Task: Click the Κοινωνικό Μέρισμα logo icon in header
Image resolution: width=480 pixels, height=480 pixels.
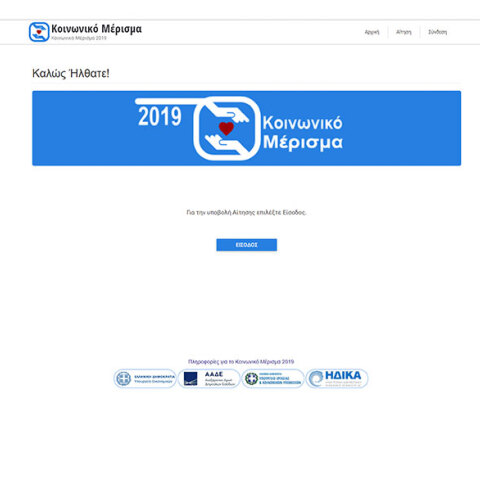Action: [39, 32]
